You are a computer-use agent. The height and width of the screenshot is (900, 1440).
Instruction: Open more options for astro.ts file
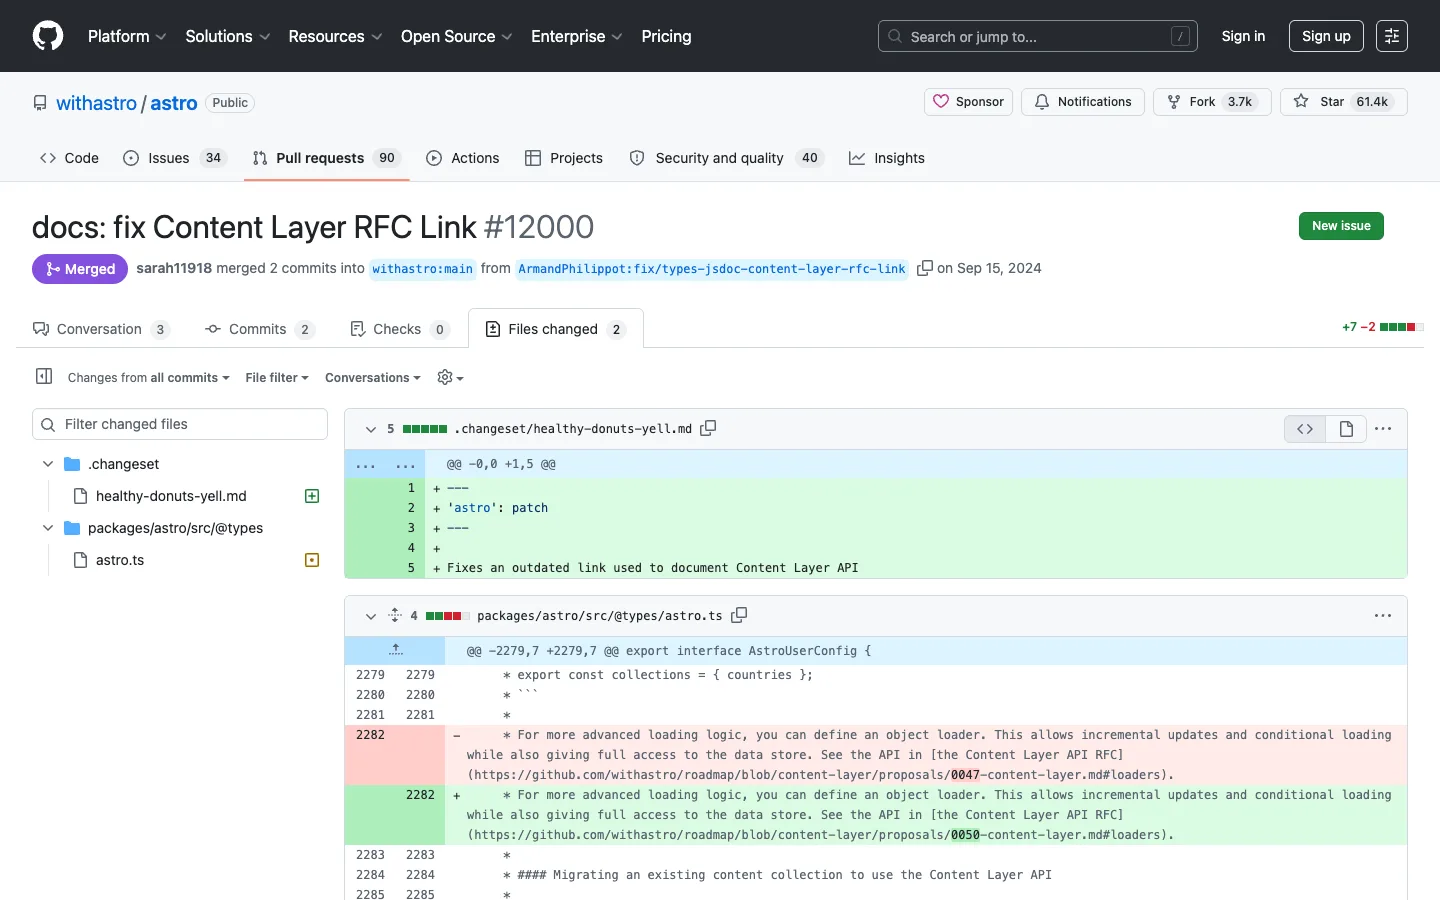click(x=1383, y=616)
